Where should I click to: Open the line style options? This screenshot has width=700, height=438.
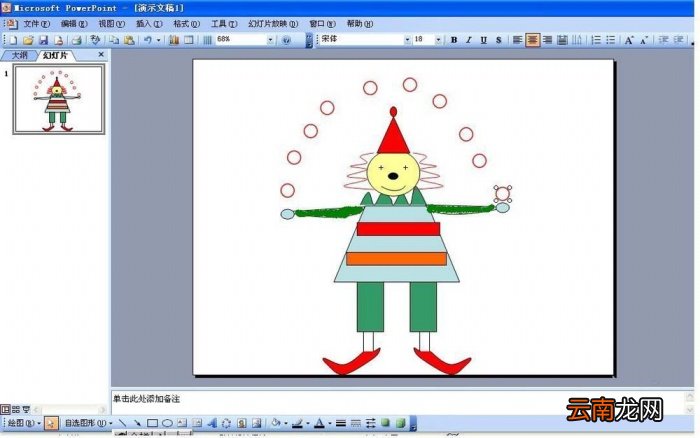341,422
